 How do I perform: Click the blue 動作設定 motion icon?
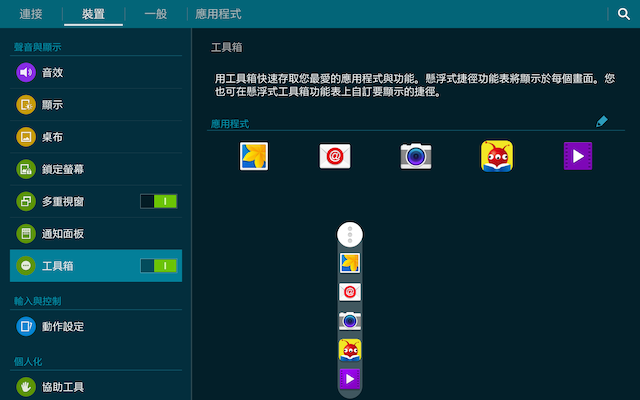pos(26,326)
